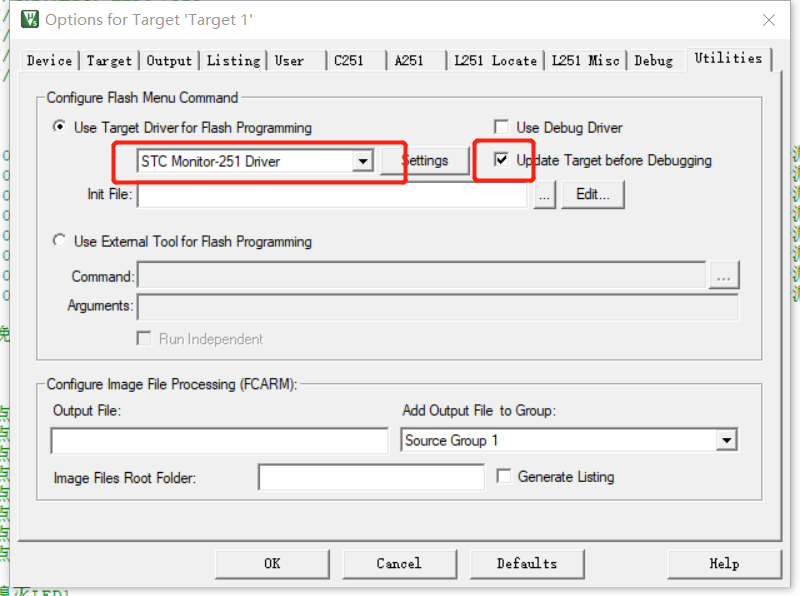Open the Target tab
This screenshot has height=596, width=800.
109,61
